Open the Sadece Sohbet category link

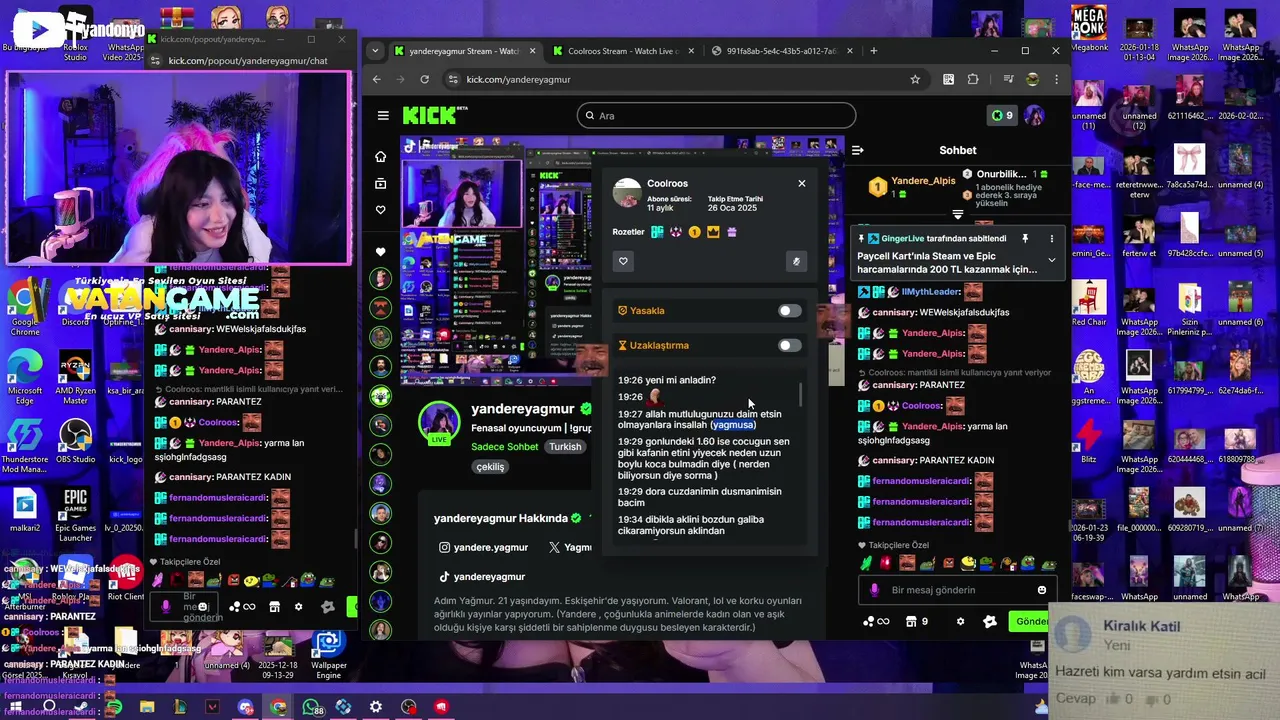[x=505, y=447]
